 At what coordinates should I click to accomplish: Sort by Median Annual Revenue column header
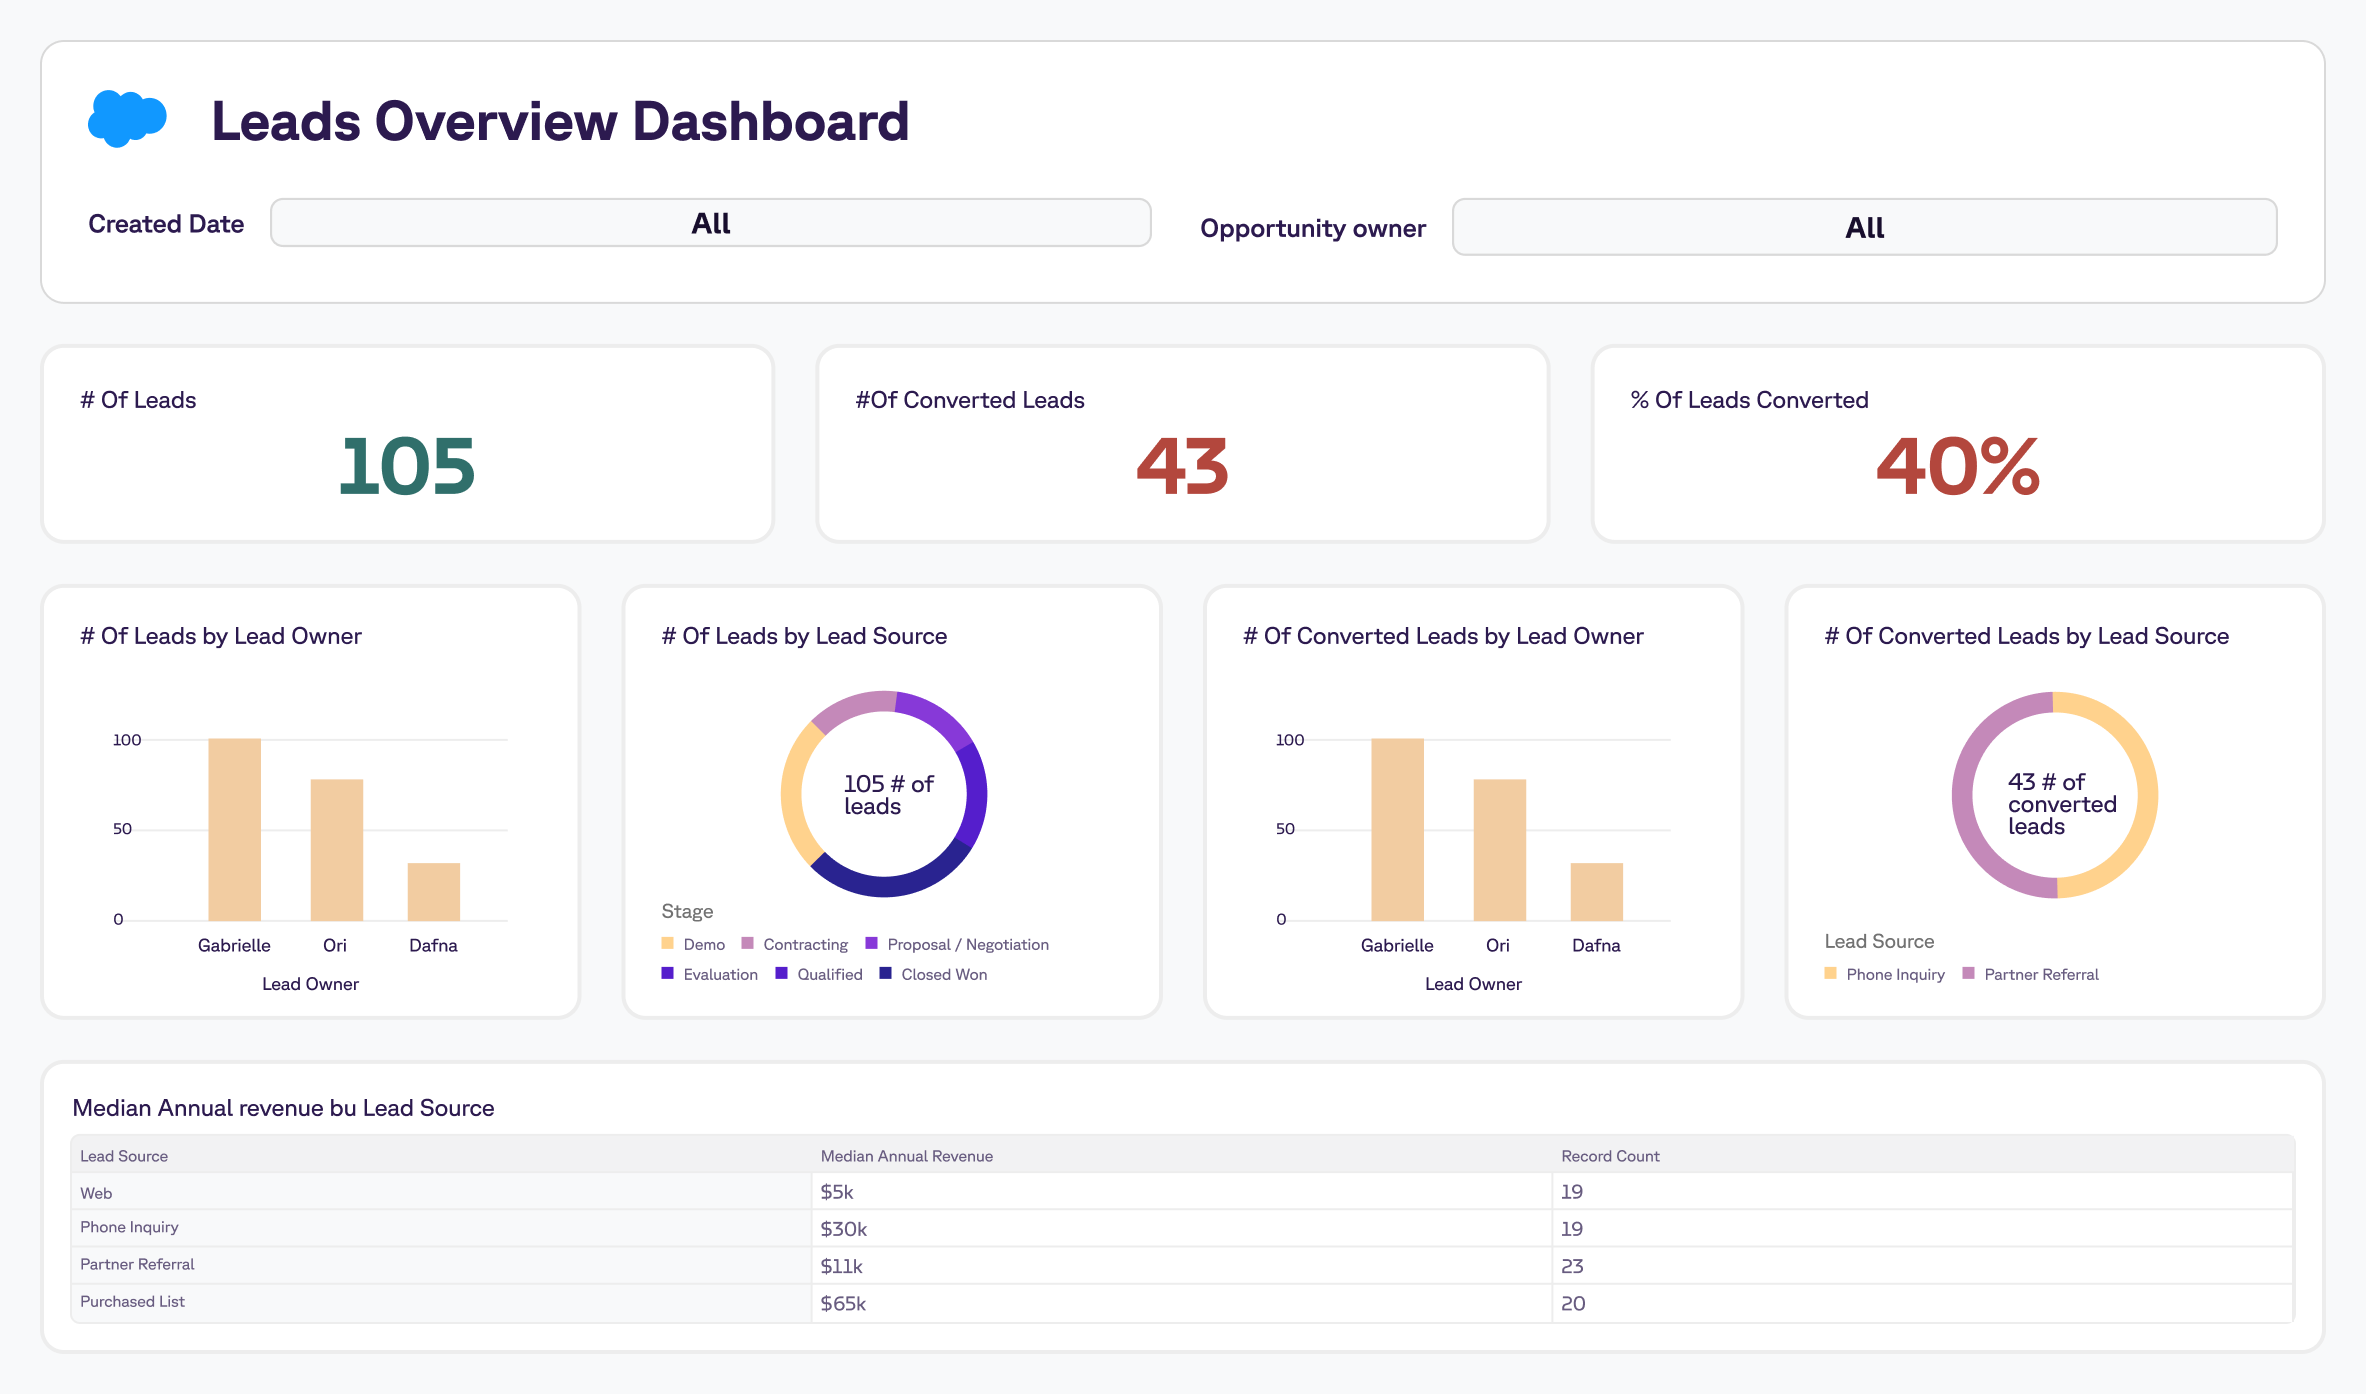(906, 1156)
